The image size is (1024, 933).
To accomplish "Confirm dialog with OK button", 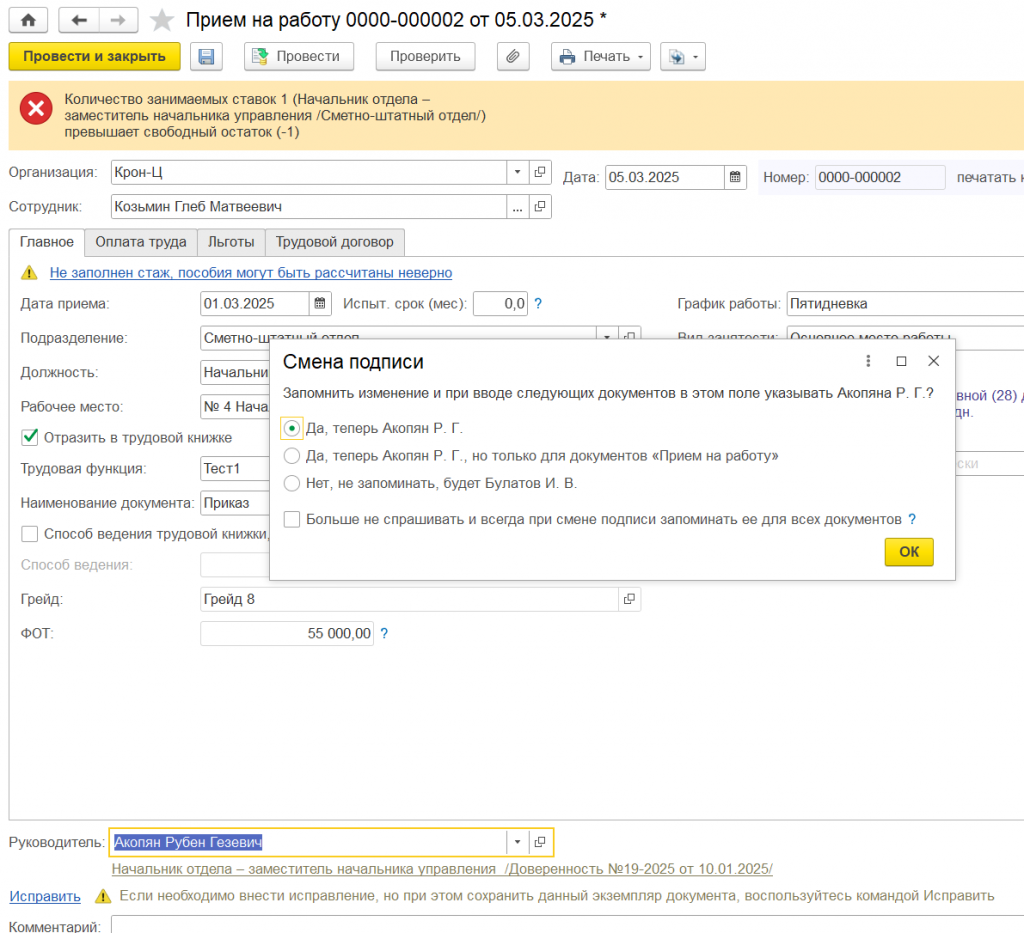I will tap(909, 552).
